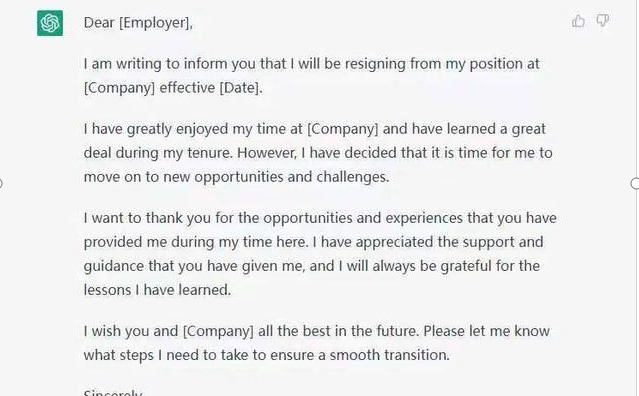Select the circular handle on right edge
This screenshot has width=639, height=396.
(635, 184)
